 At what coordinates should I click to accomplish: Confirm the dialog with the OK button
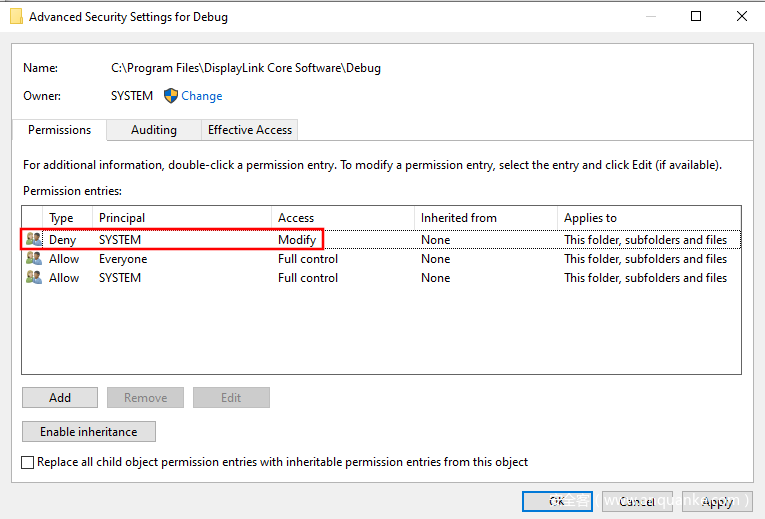pos(557,501)
